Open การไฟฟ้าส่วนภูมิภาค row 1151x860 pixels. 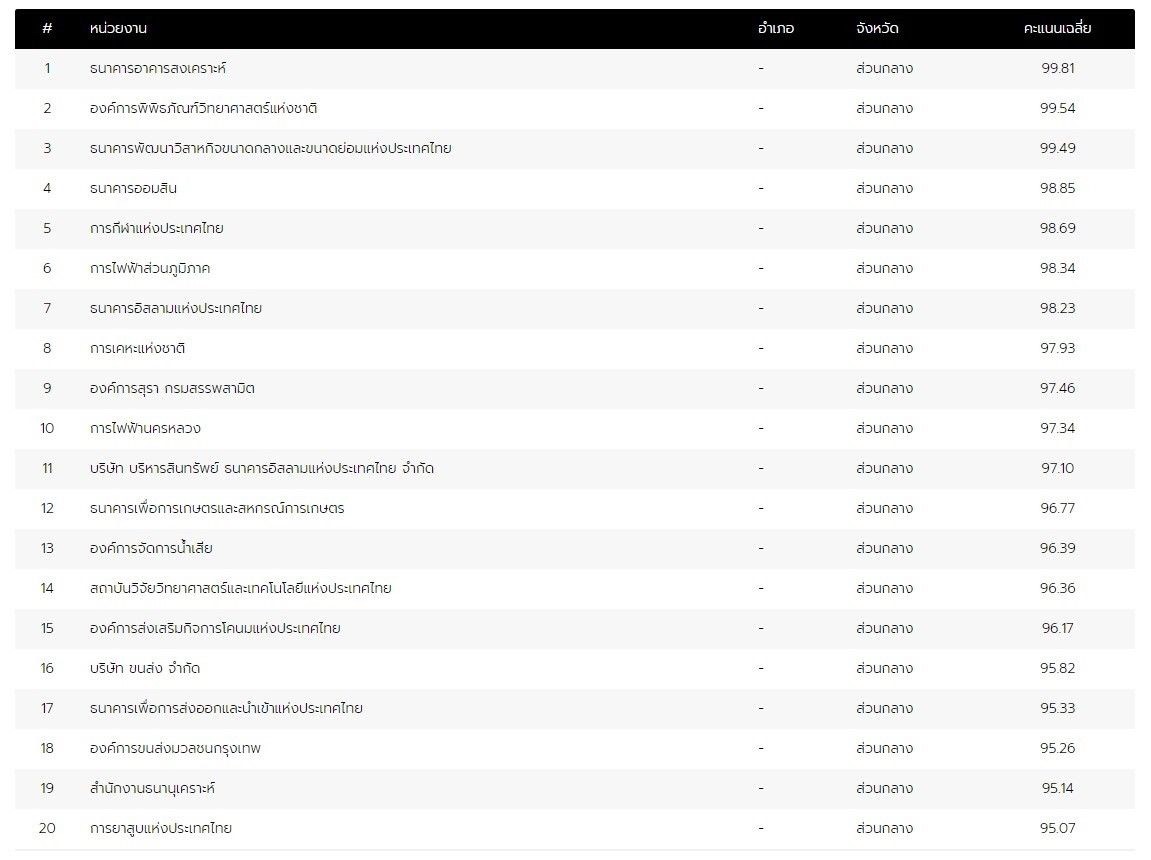149,269
